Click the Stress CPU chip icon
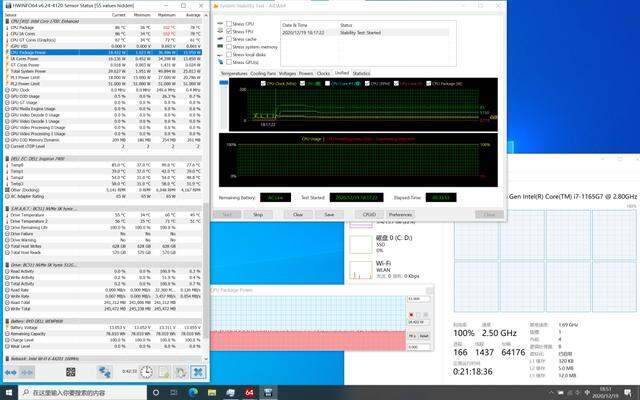This screenshot has height=400, width=640. coord(220,24)
